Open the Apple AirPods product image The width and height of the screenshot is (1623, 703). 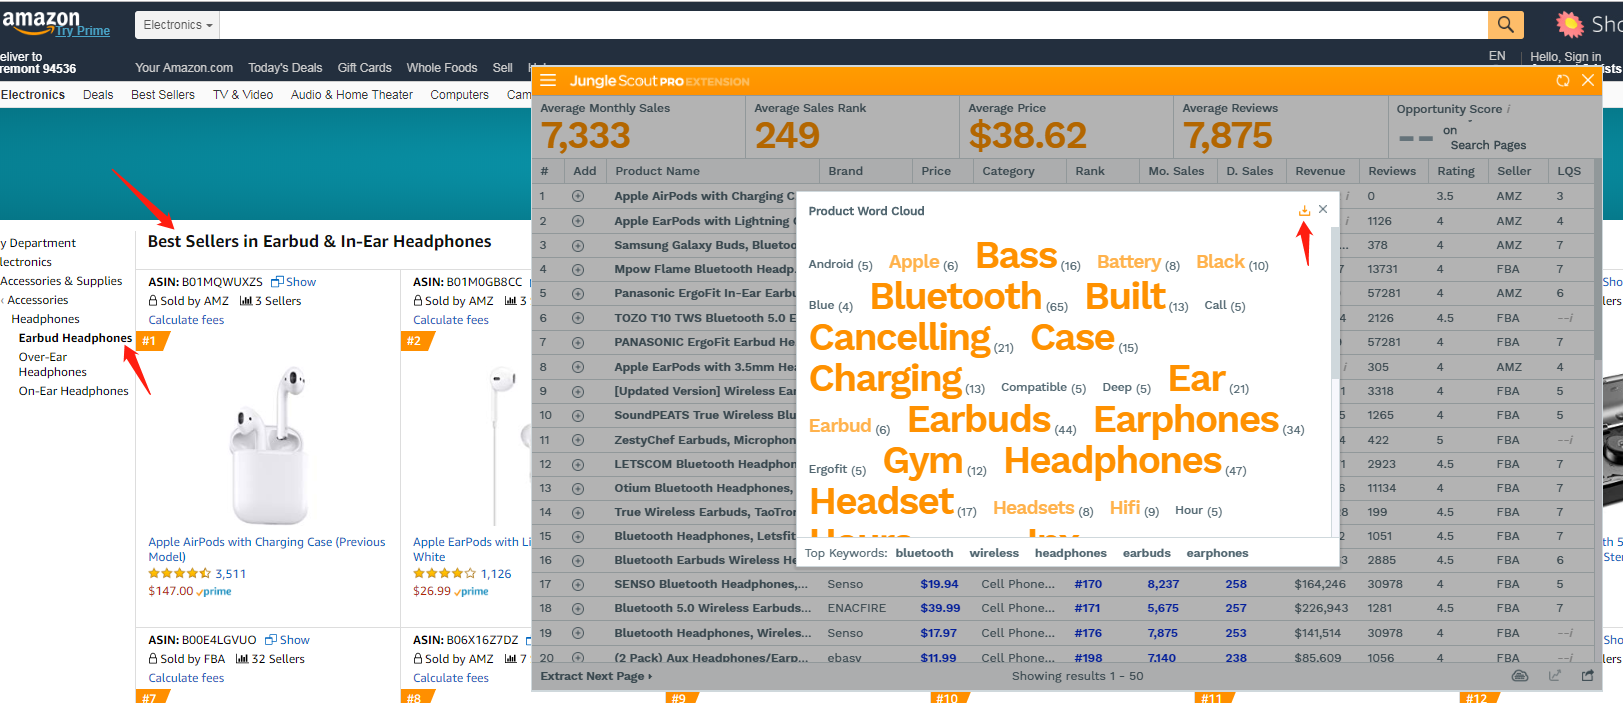coord(268,446)
